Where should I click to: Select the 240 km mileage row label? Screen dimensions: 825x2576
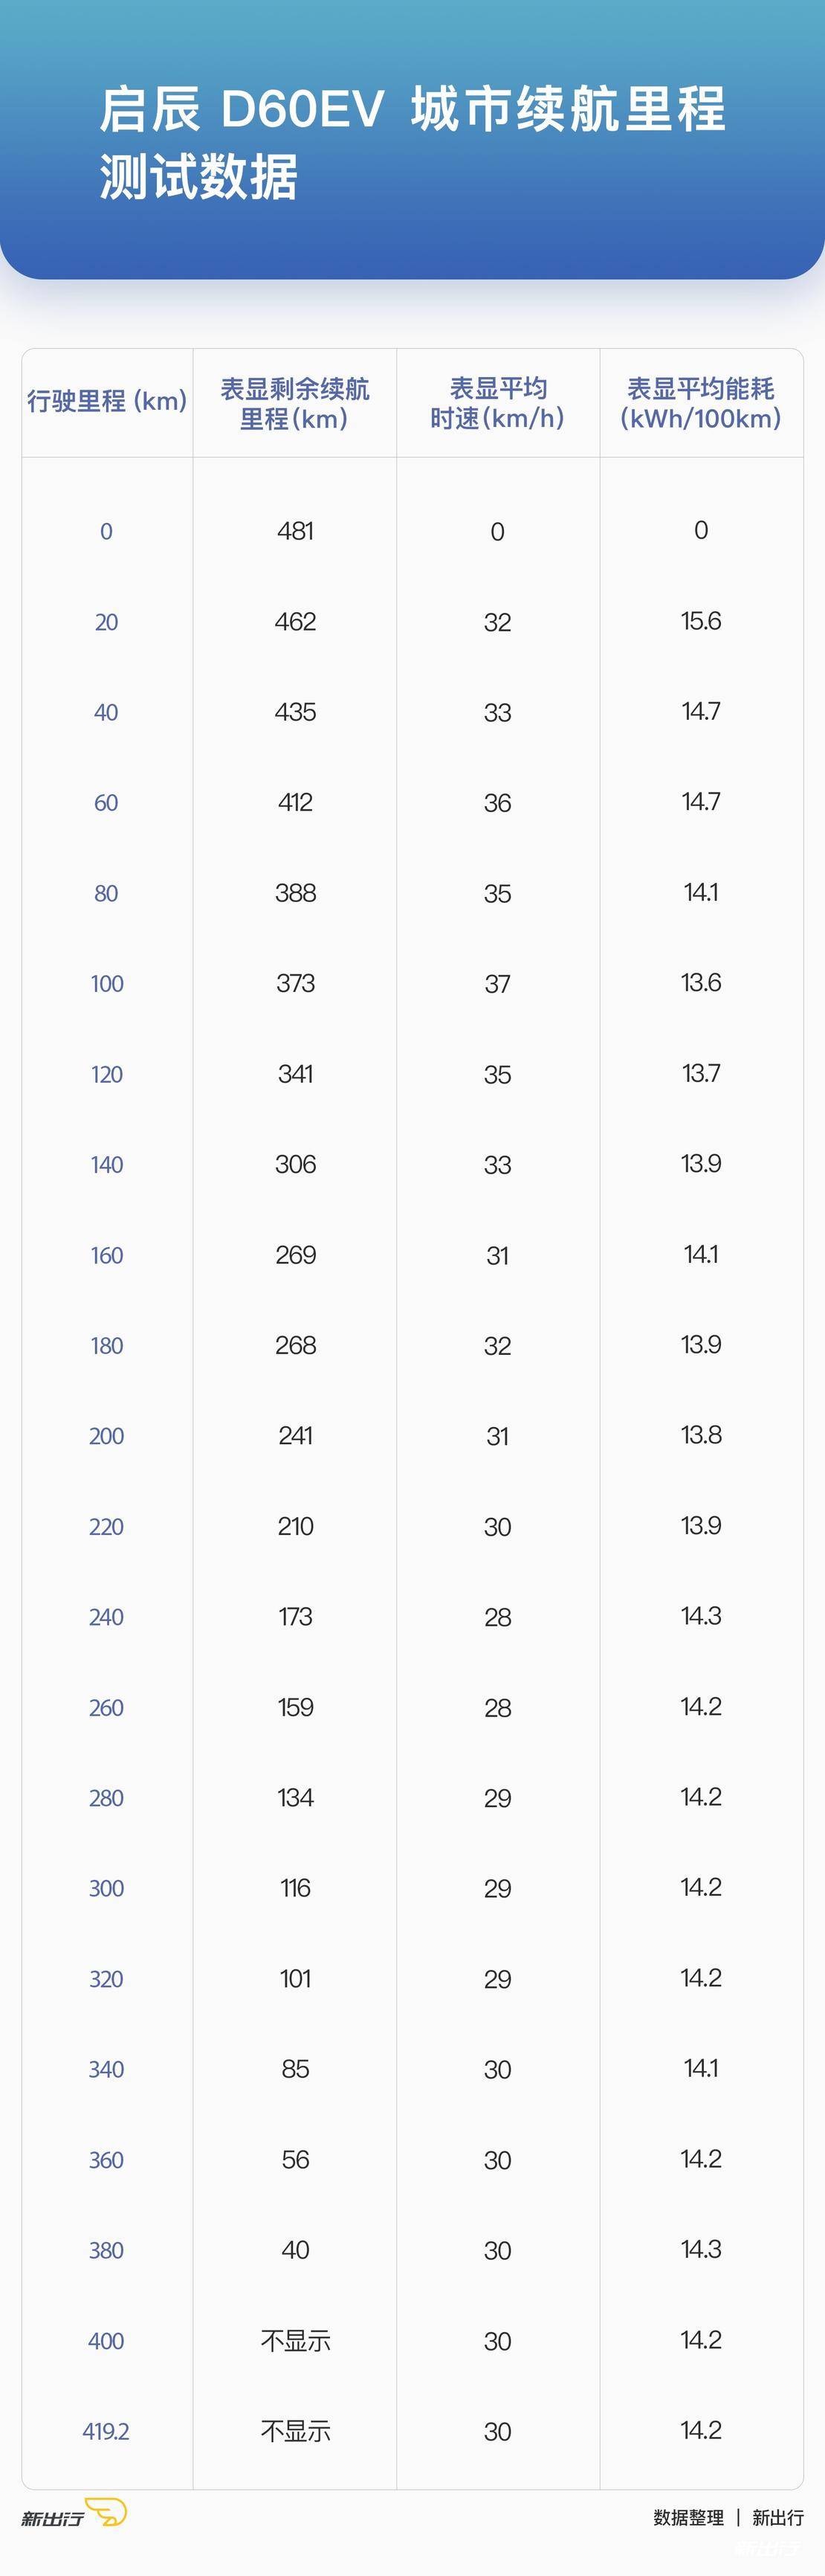(x=107, y=1617)
